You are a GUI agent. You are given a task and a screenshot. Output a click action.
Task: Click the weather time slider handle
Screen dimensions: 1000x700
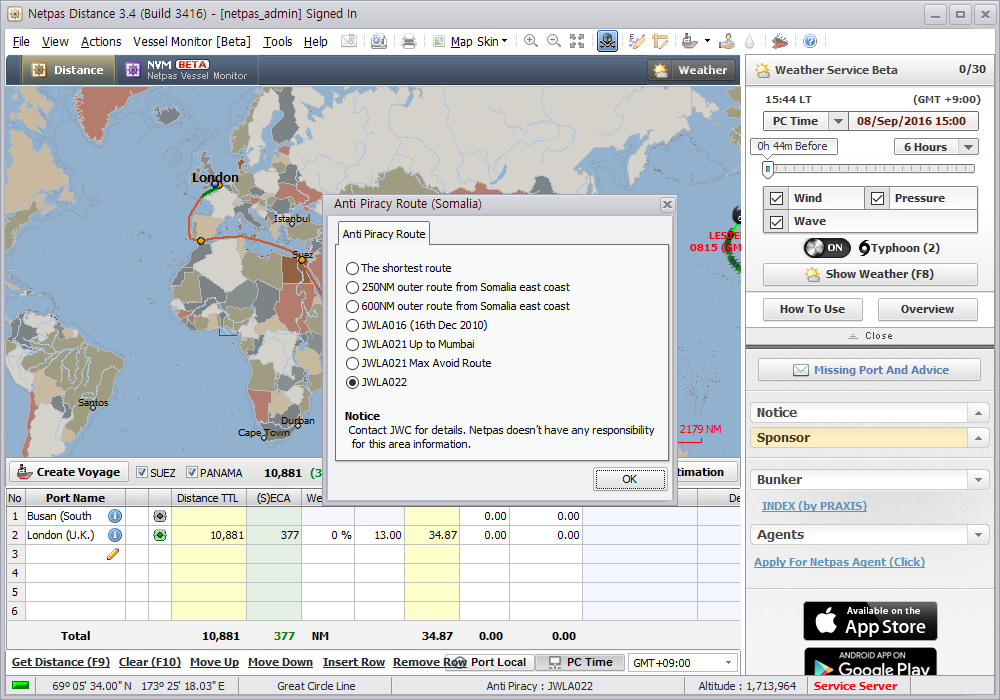click(768, 169)
